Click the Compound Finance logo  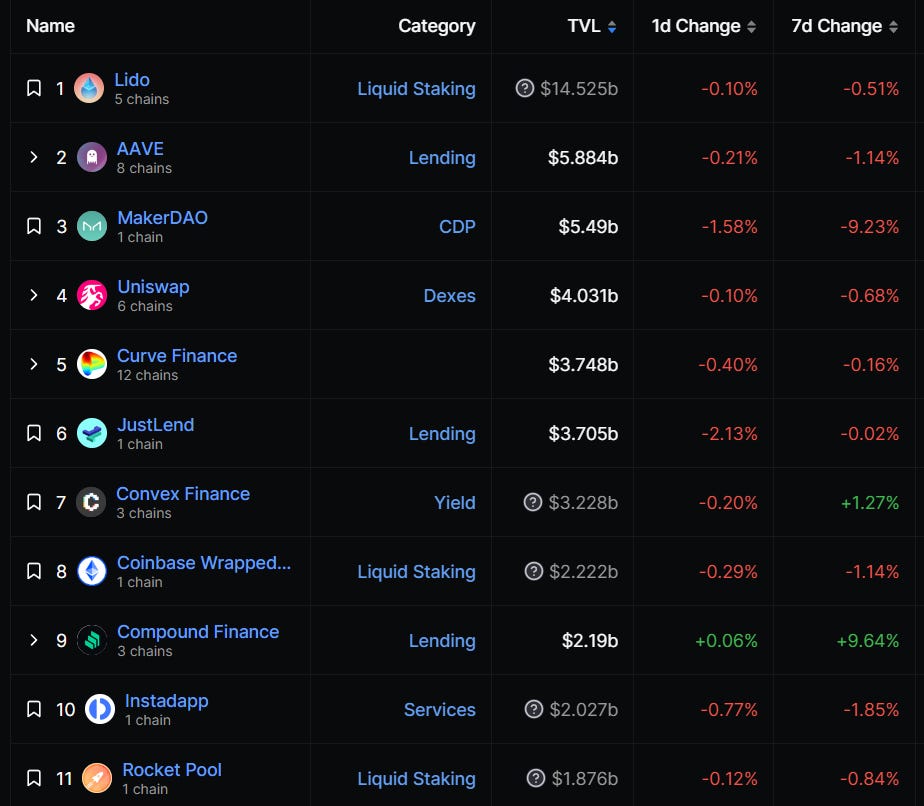point(92,640)
